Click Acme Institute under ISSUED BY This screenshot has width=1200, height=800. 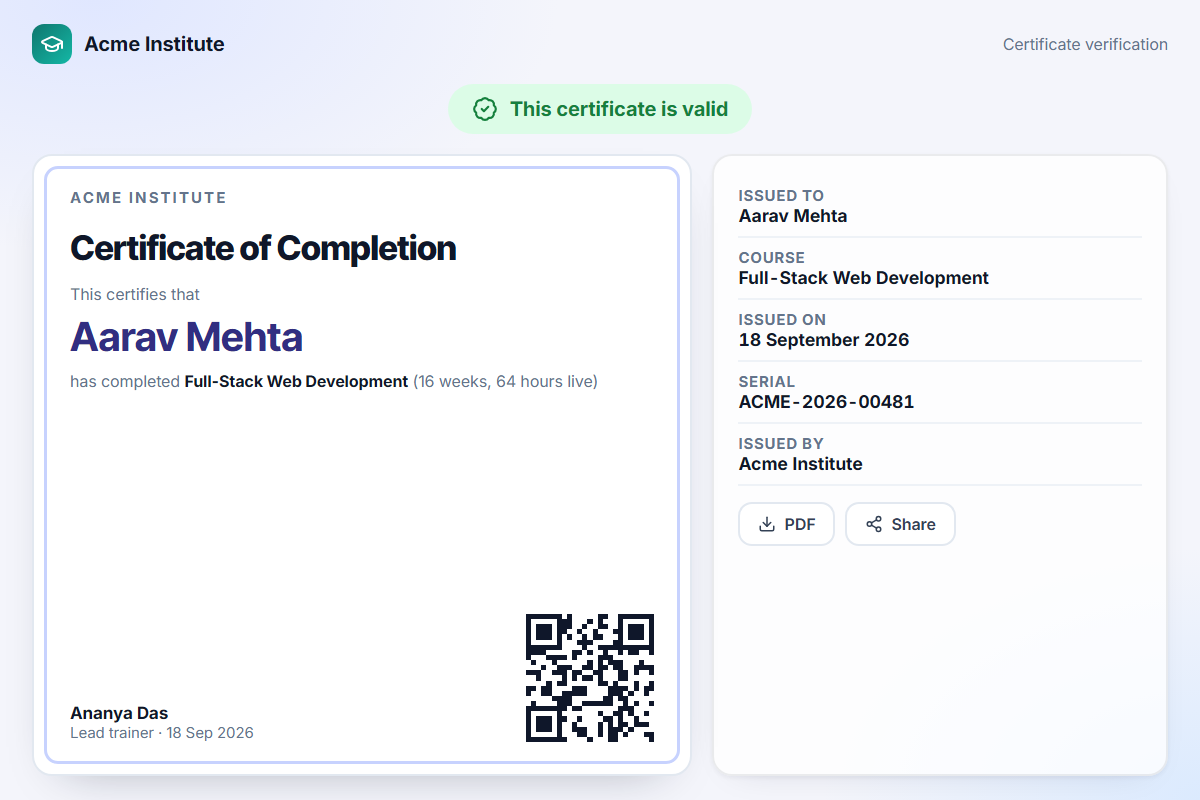coord(801,464)
